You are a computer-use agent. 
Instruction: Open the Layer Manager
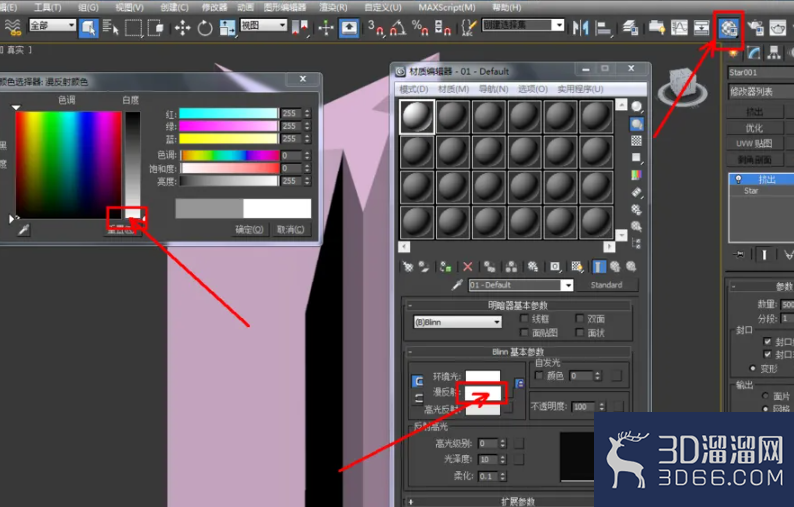pyautogui.click(x=629, y=27)
